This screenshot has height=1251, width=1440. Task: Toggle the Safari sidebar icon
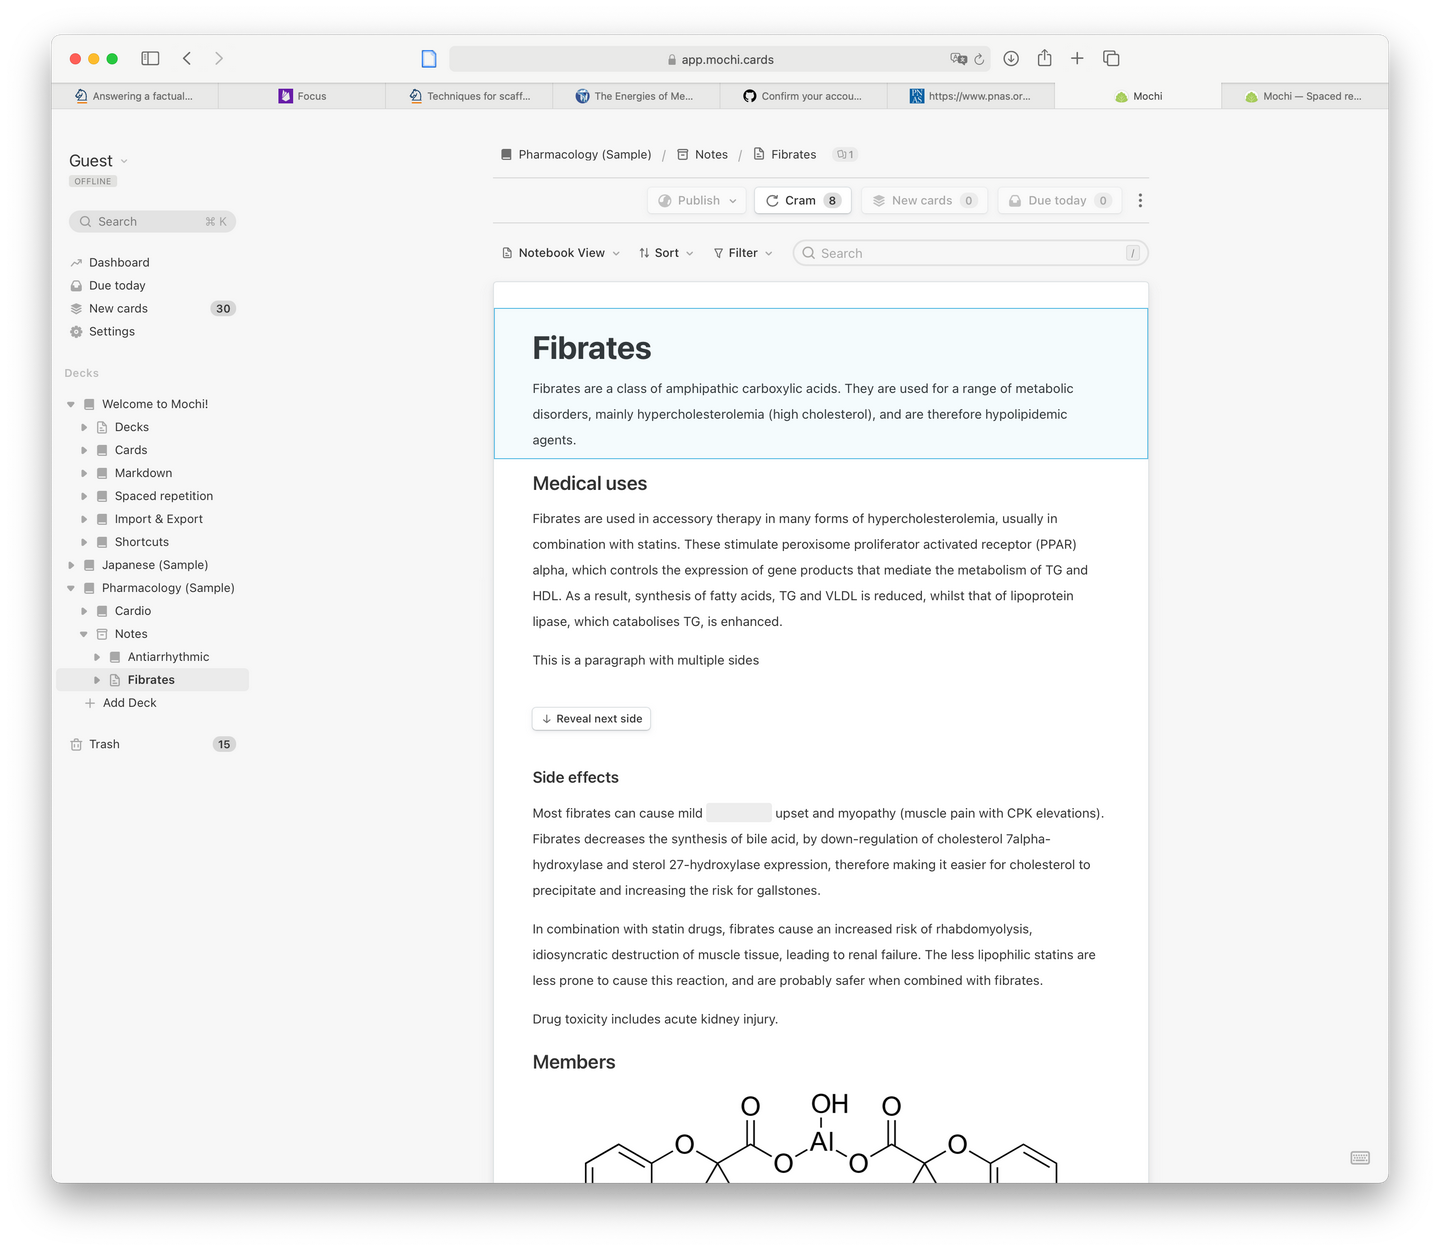tap(150, 59)
